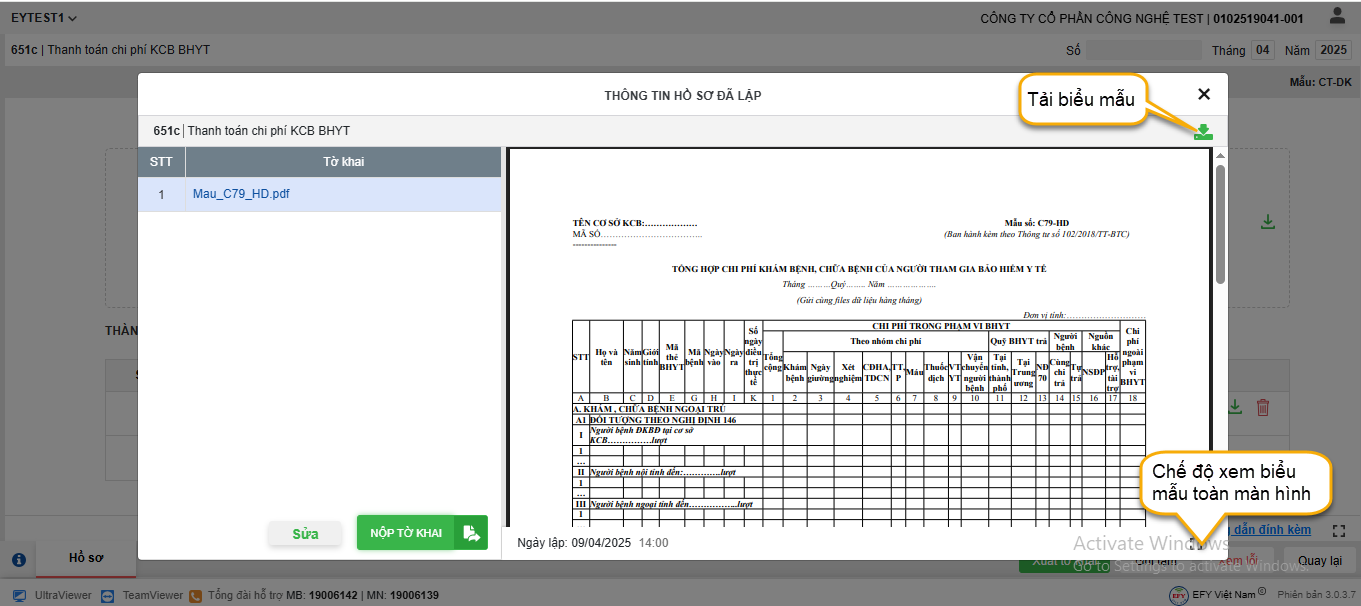Click the Quay lại button
The image size is (1361, 606).
click(1320, 561)
